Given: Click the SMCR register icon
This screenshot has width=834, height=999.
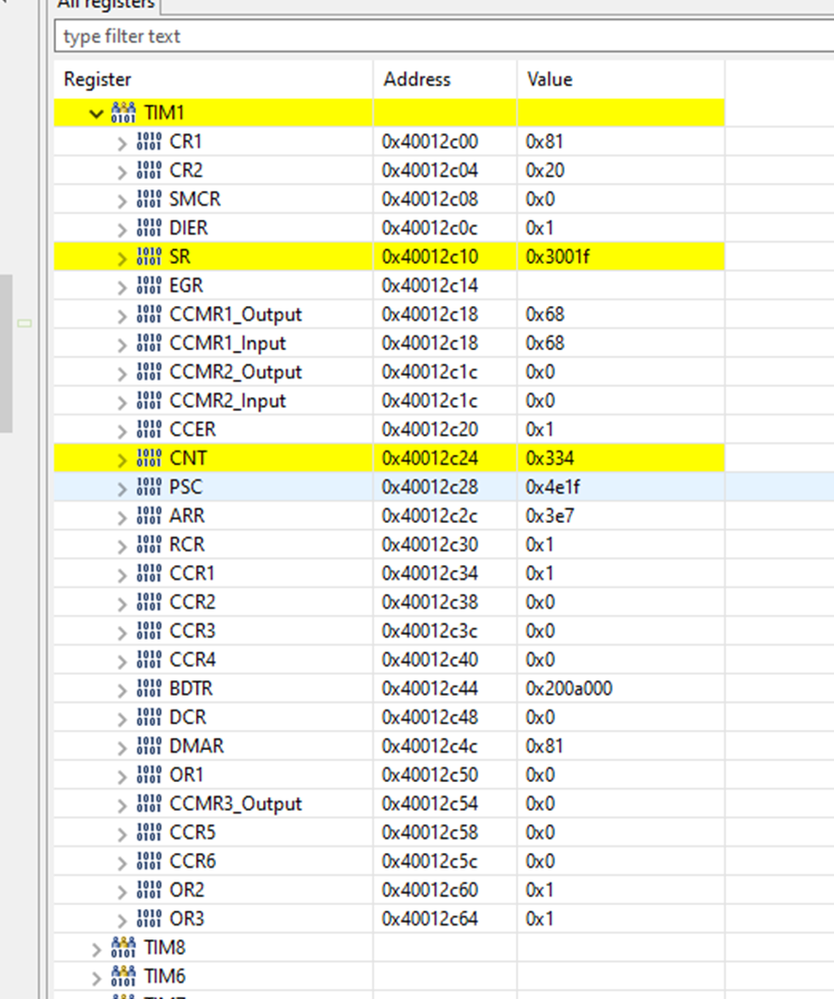Looking at the screenshot, I should (x=148, y=199).
